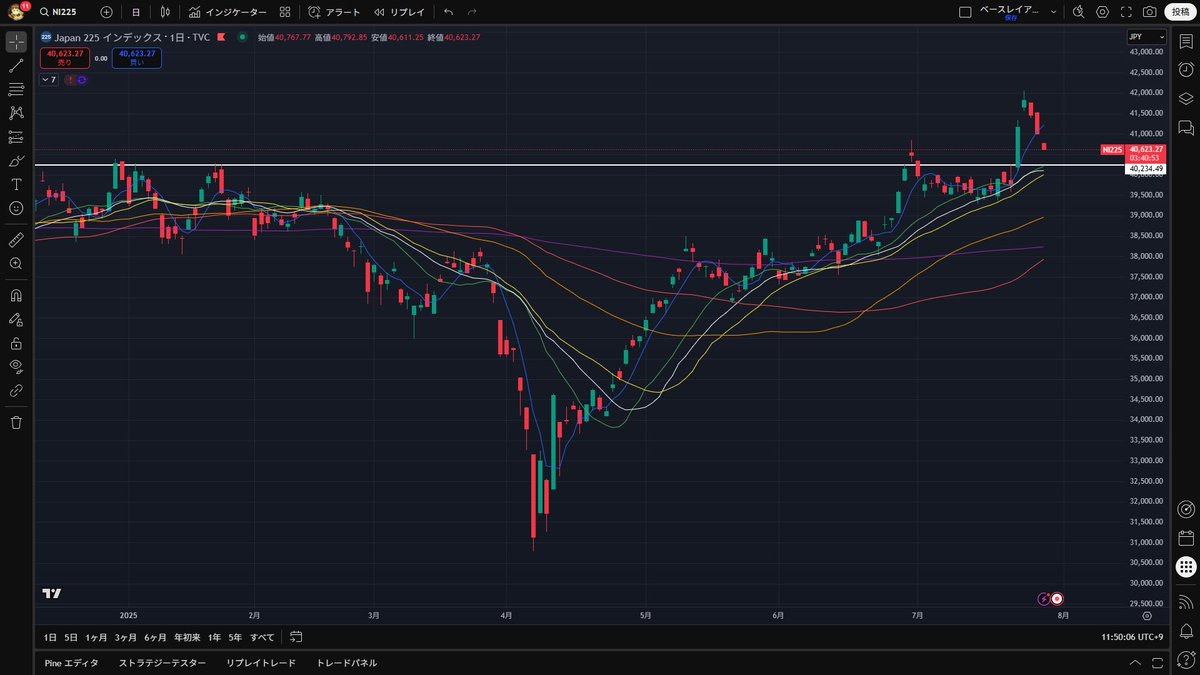Open chart settings hexagon gear icon

pyautogui.click(x=1103, y=12)
